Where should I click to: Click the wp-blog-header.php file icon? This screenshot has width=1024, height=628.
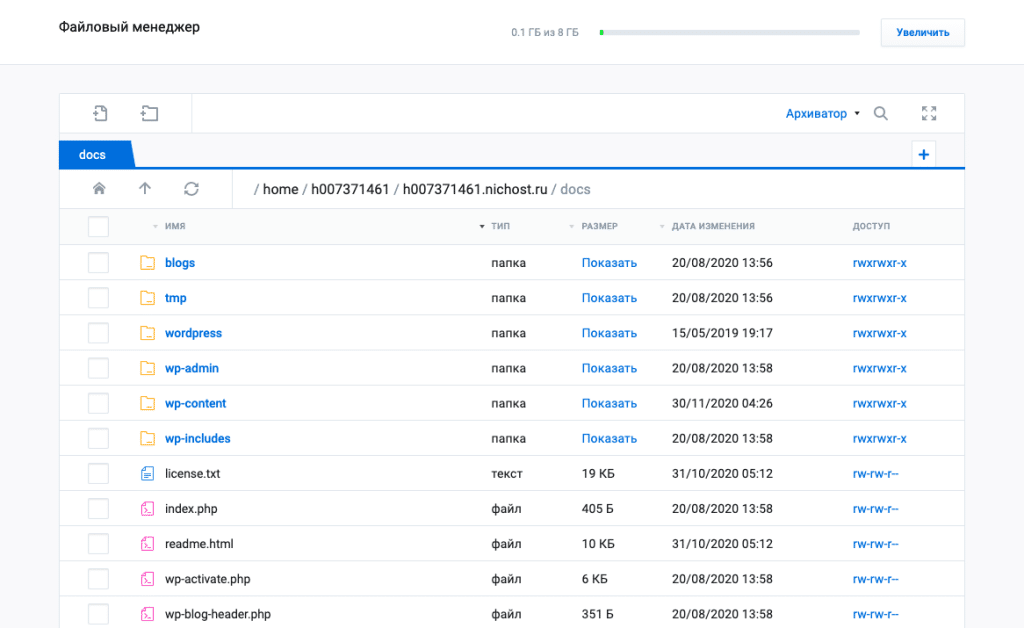click(148, 614)
